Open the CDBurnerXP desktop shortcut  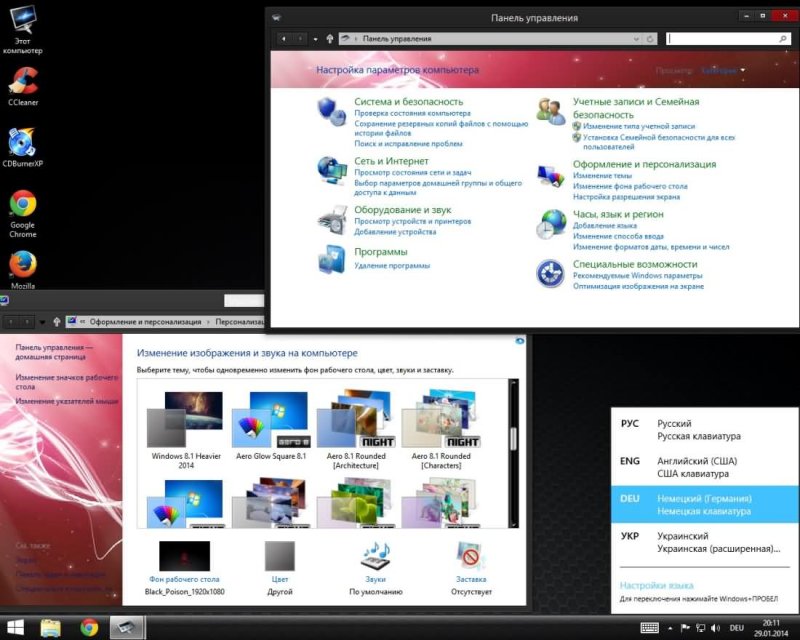point(22,147)
